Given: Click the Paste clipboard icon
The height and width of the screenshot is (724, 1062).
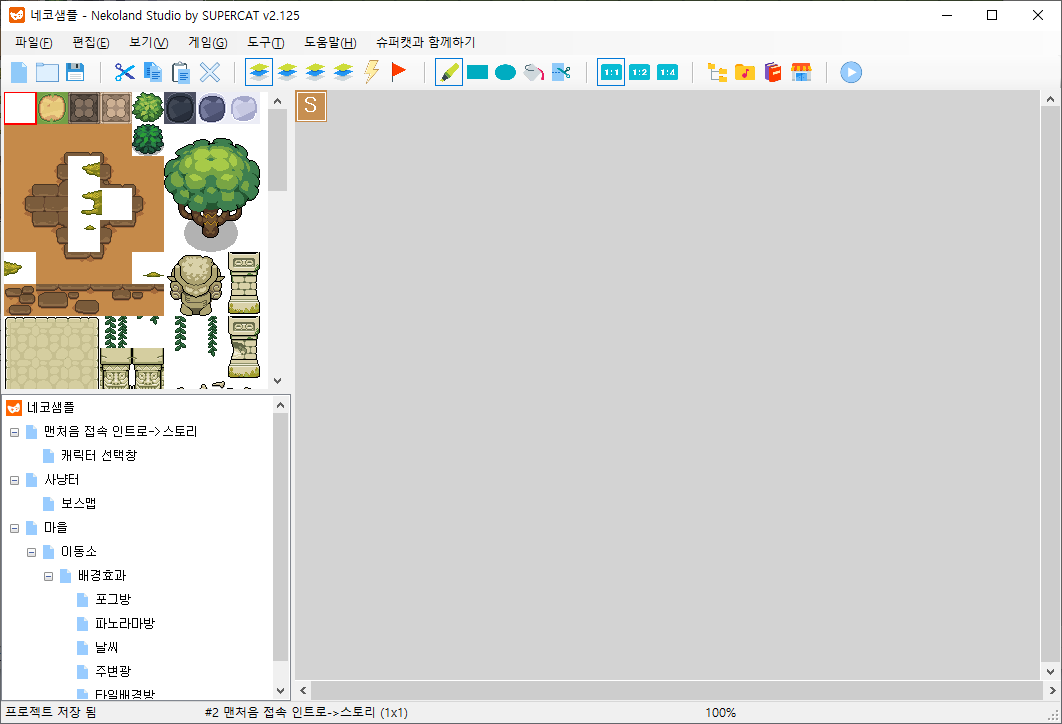Looking at the screenshot, I should (181, 72).
